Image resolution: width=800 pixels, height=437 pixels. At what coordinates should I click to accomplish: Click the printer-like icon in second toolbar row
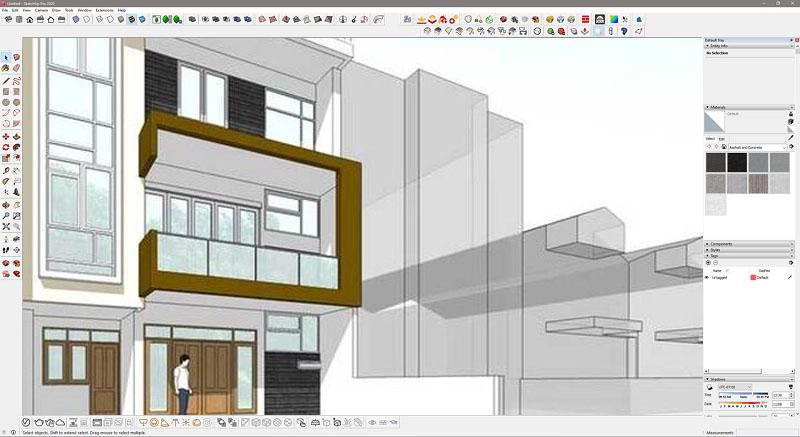(523, 31)
